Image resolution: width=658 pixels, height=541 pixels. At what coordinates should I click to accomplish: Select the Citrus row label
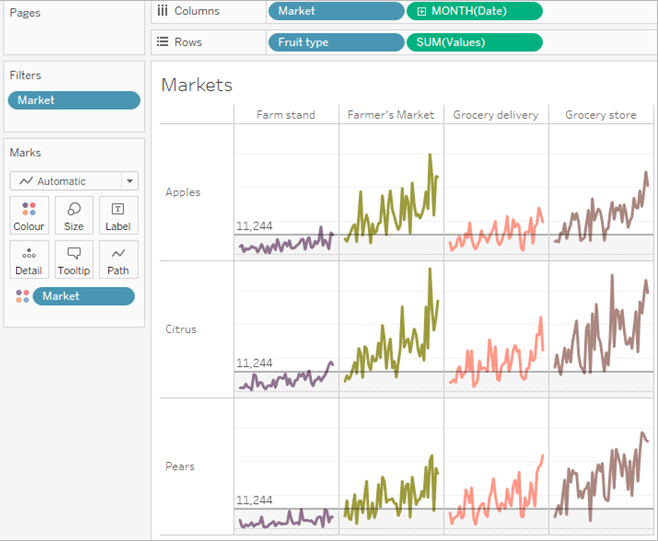point(181,329)
